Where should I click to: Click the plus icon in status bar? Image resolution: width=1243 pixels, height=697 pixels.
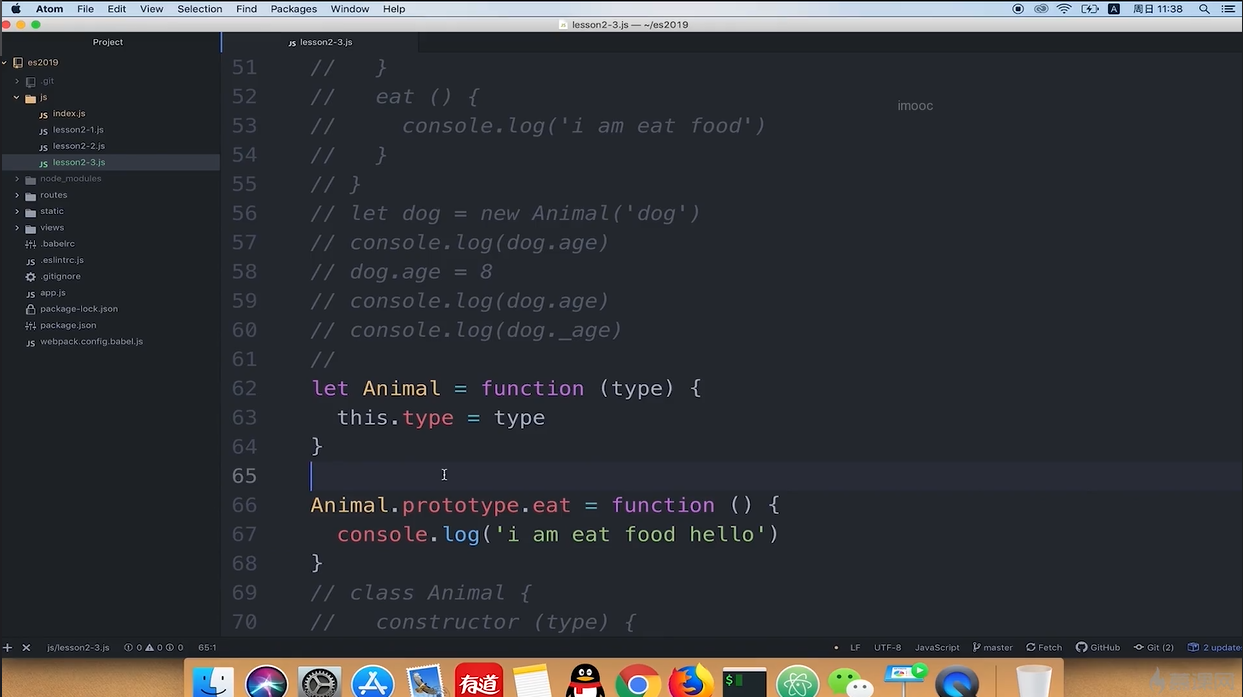click(7, 647)
